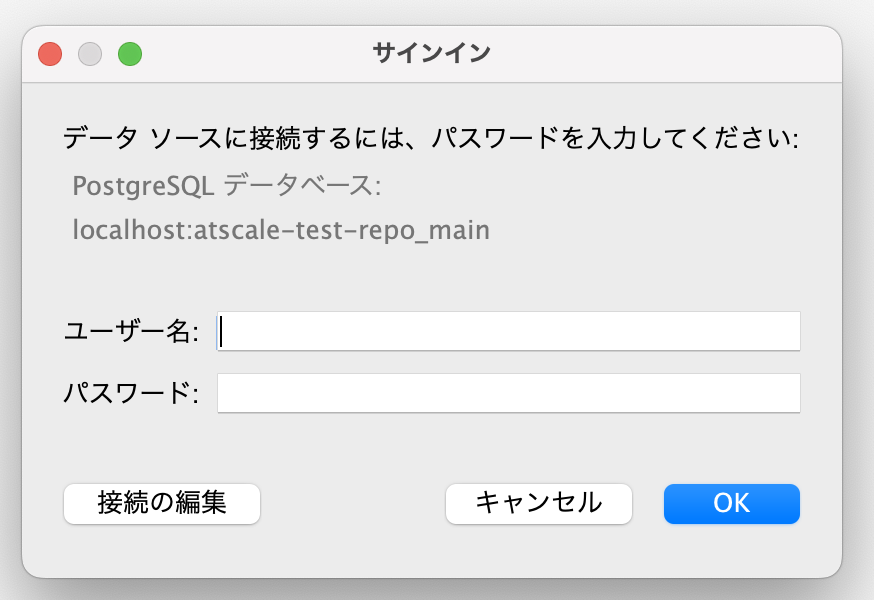Click the サインイン title text
The width and height of the screenshot is (874, 600).
(x=431, y=53)
